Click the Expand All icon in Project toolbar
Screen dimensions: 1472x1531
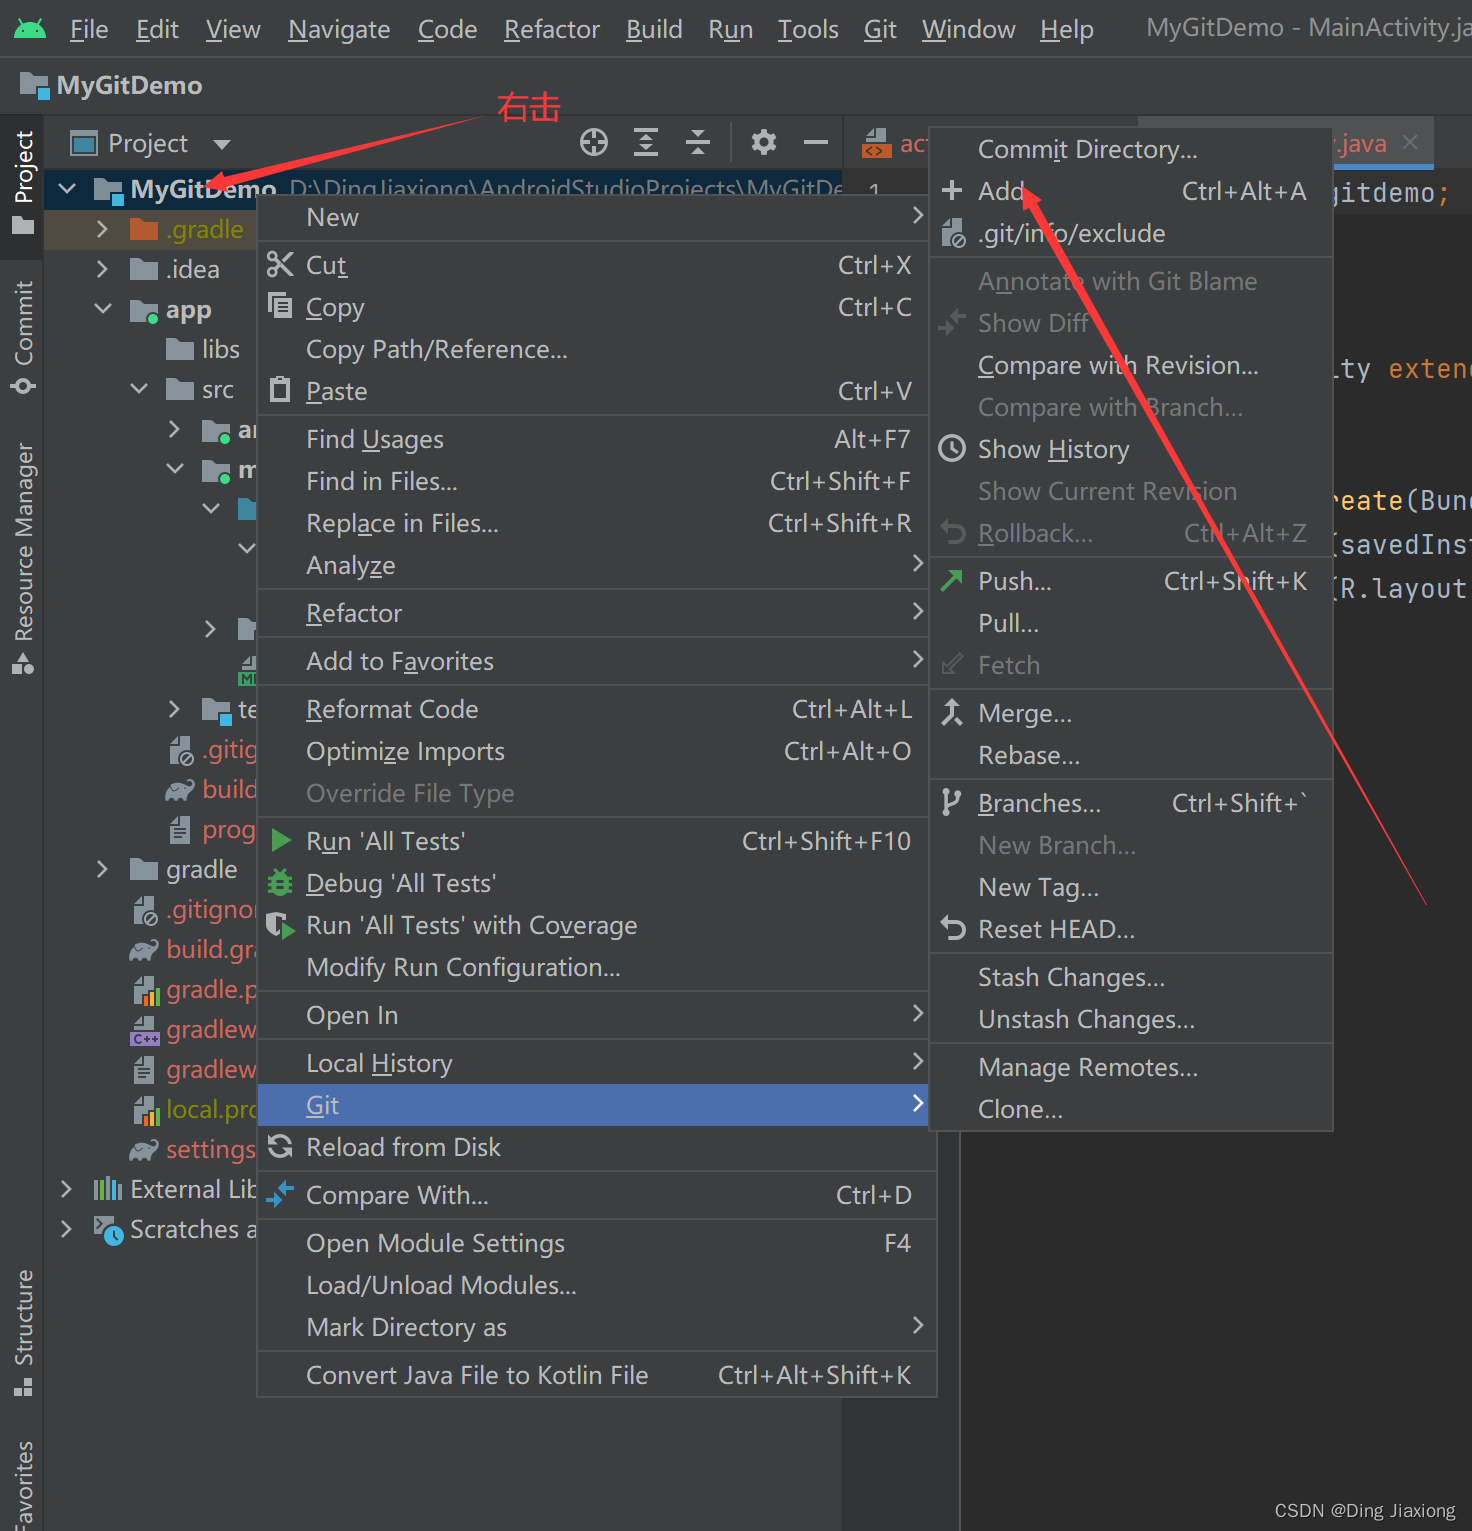pyautogui.click(x=646, y=143)
